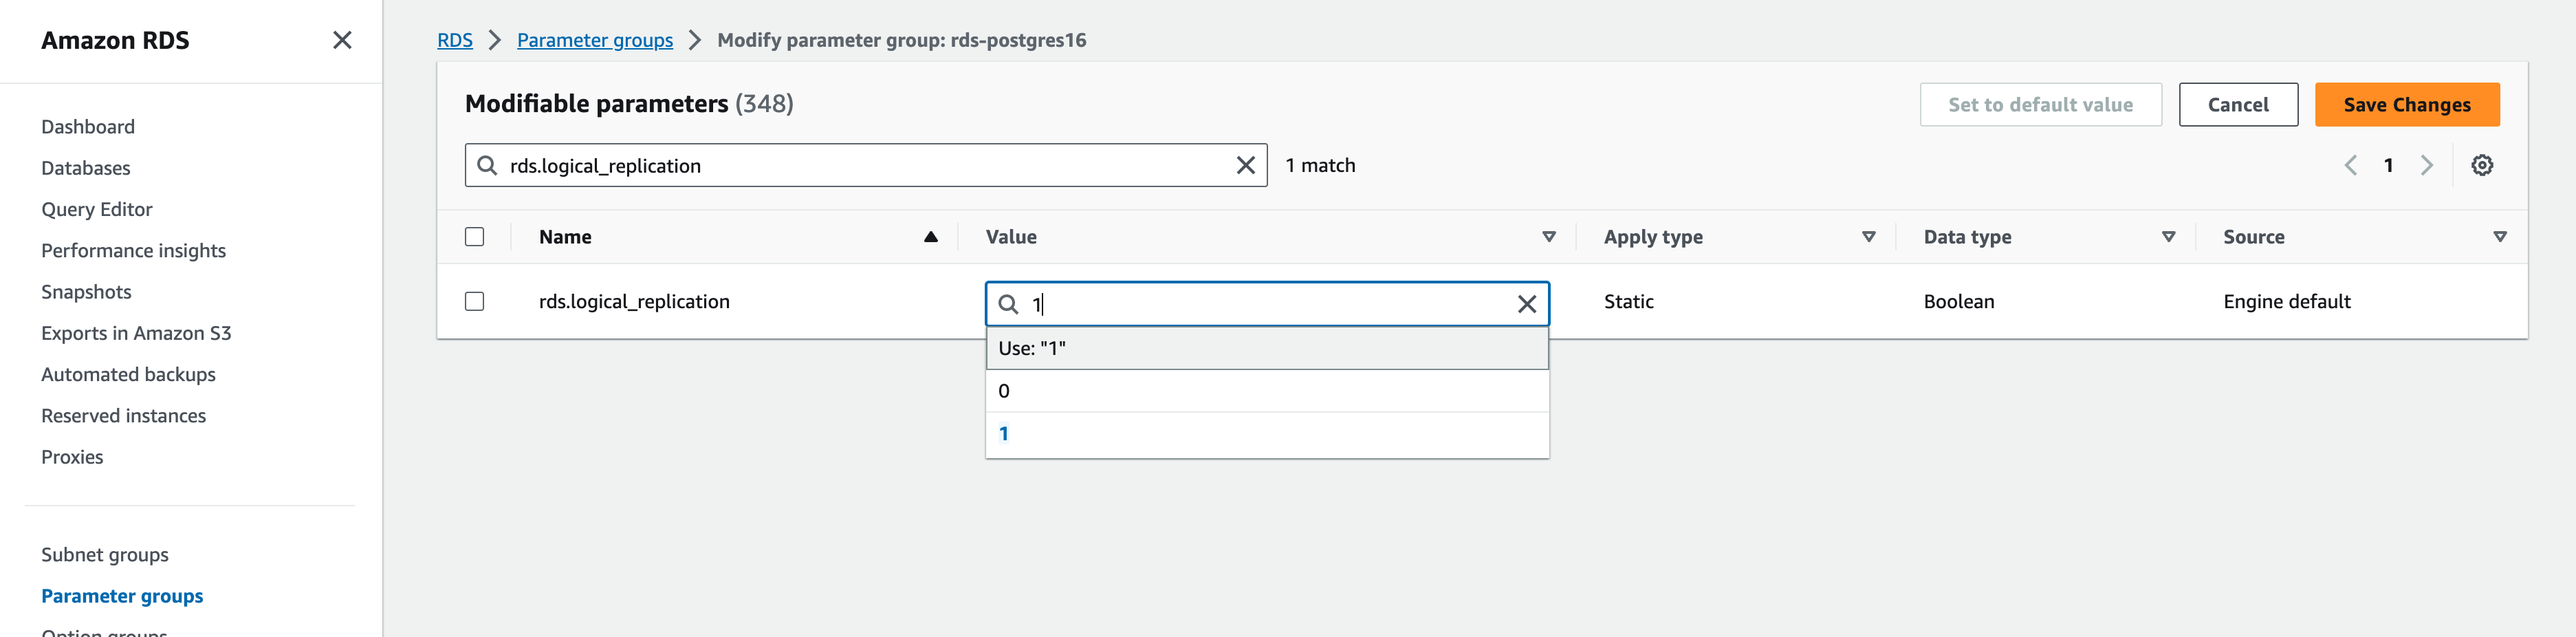Open Value column filter dropdown
Image resolution: width=2576 pixels, height=637 pixels.
tap(1548, 237)
